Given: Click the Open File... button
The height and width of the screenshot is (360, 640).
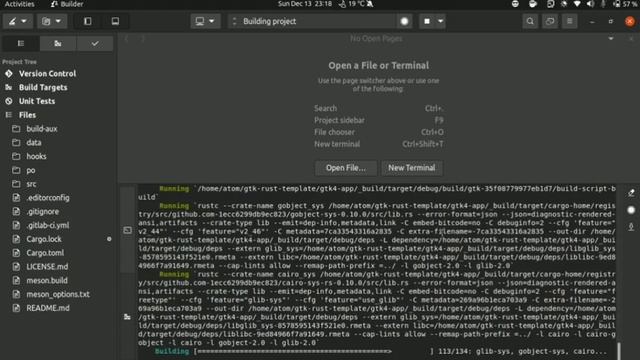Looking at the screenshot, I should 346,168.
